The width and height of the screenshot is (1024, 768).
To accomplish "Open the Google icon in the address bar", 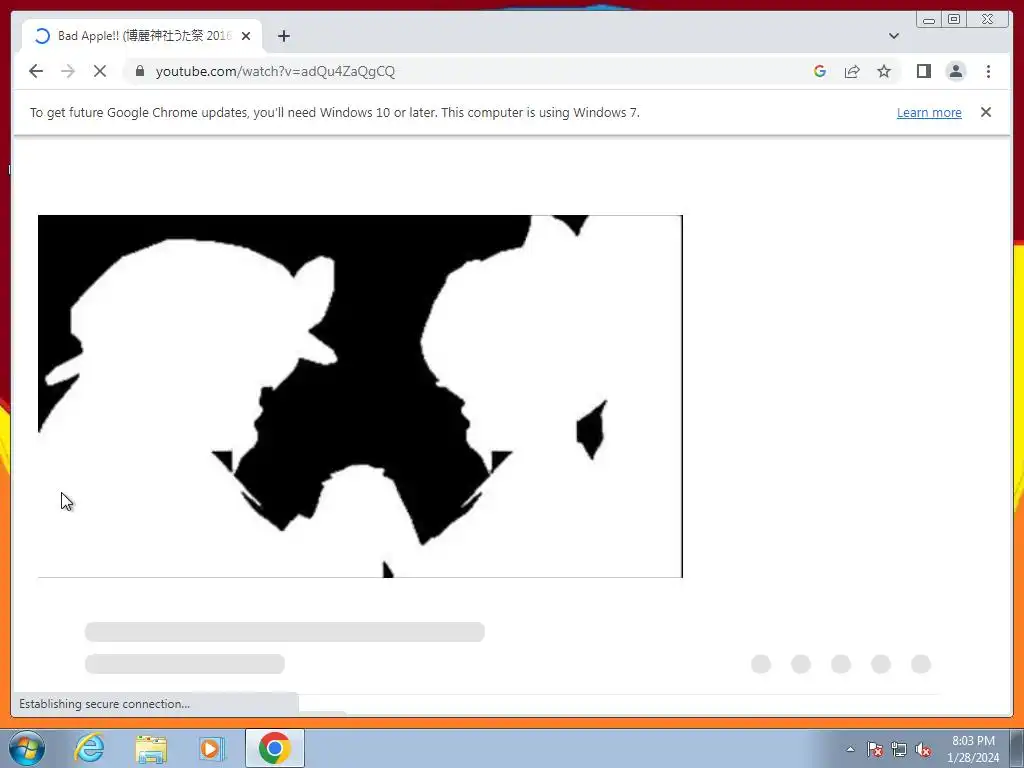I will tap(820, 71).
